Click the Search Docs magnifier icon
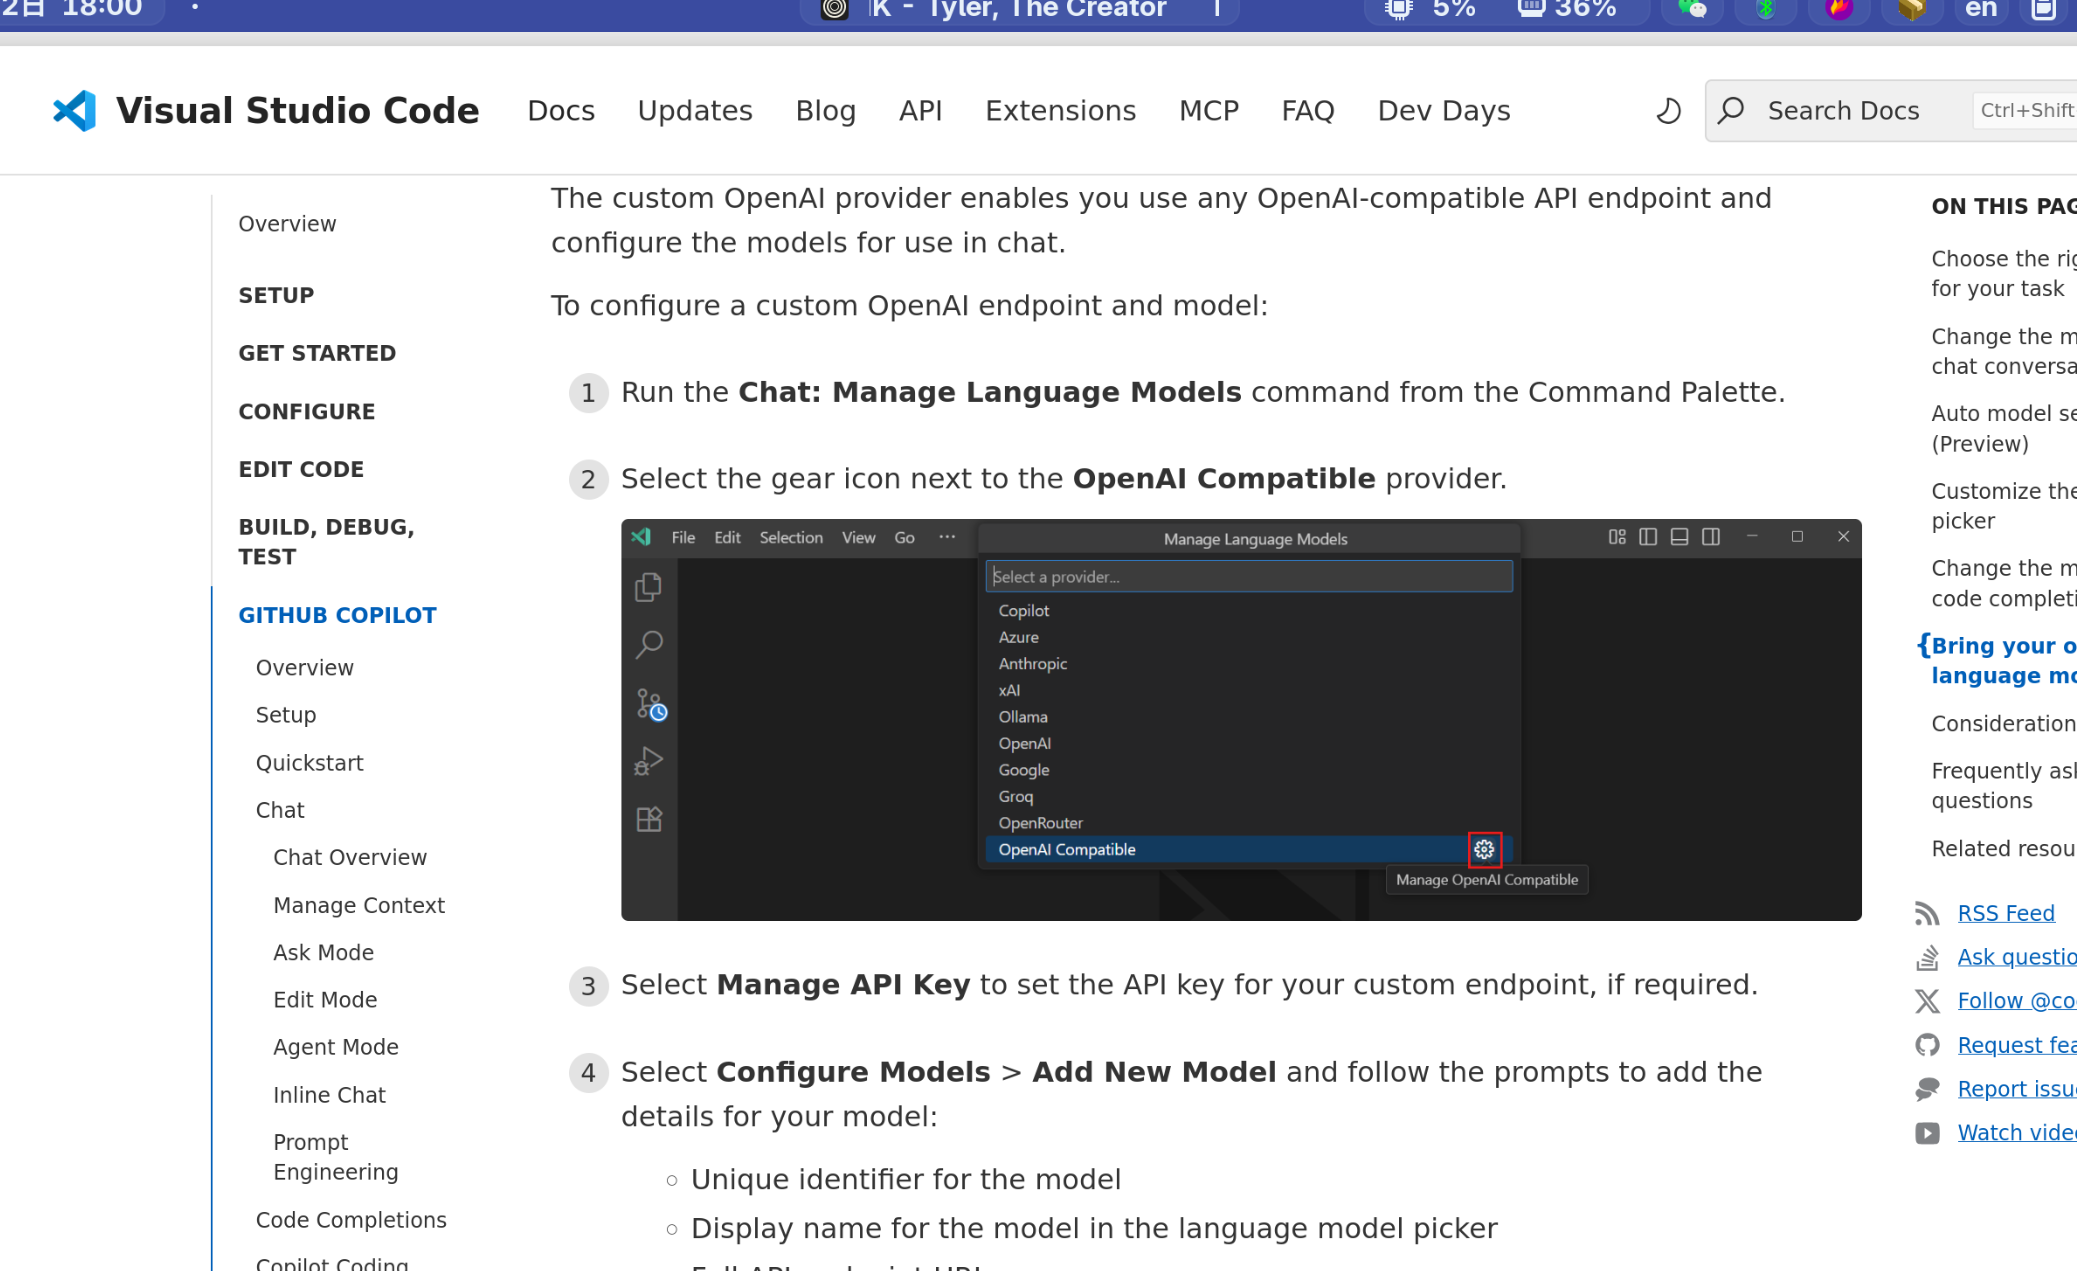This screenshot has height=1271, width=2077. coord(1732,111)
